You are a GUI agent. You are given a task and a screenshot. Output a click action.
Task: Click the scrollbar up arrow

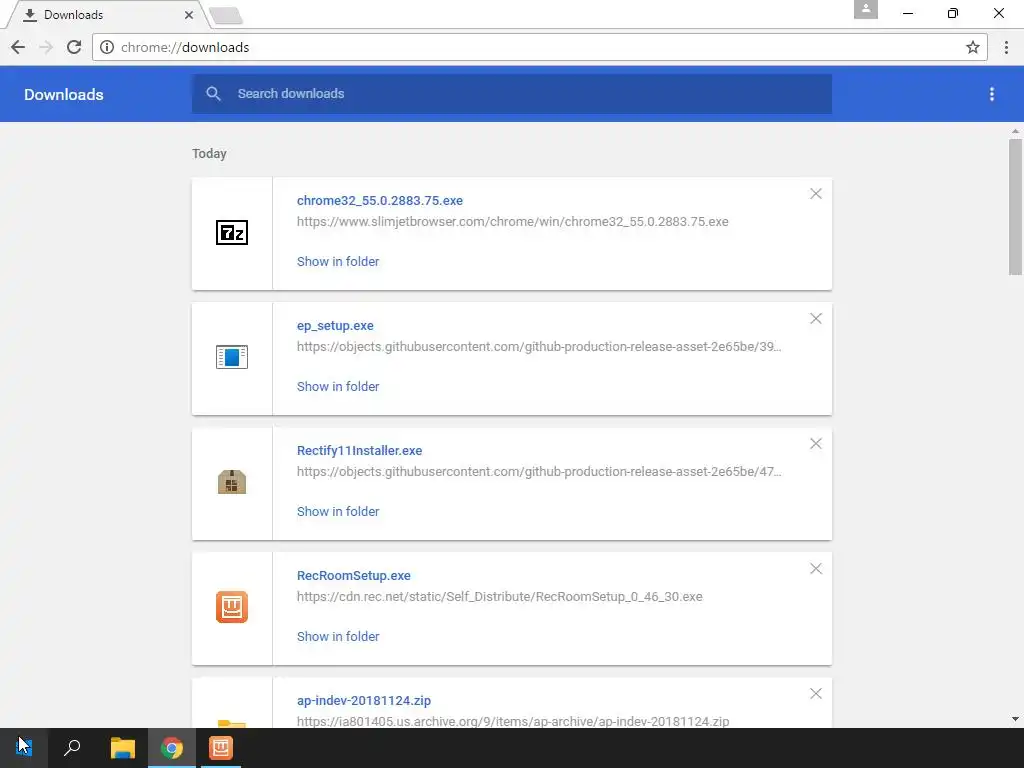(x=1015, y=131)
